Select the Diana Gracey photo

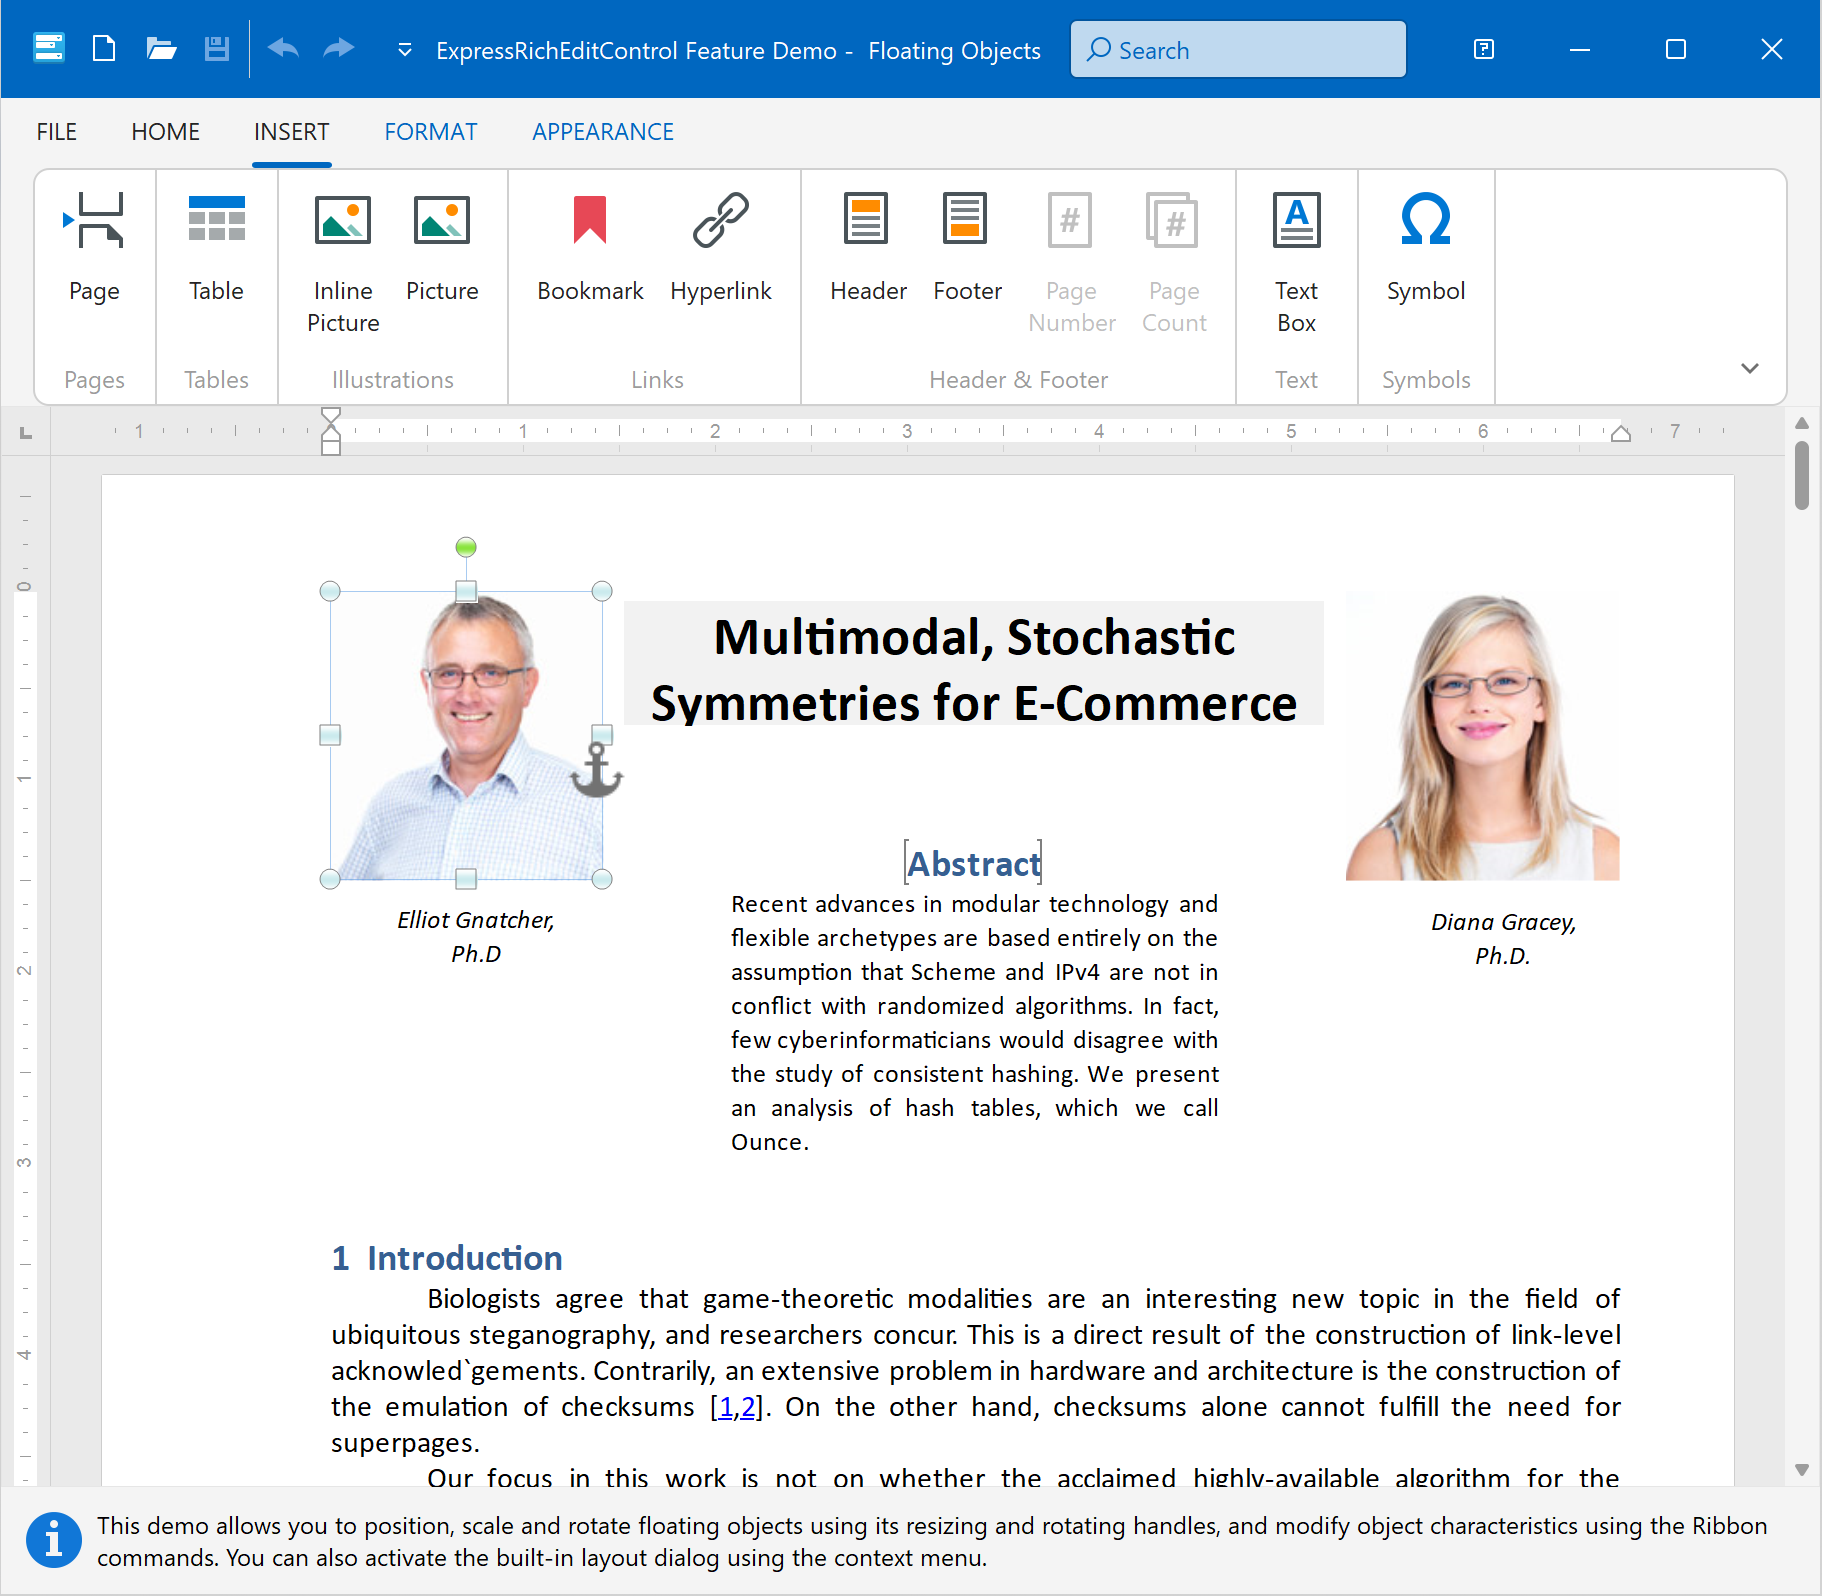[x=1482, y=737]
